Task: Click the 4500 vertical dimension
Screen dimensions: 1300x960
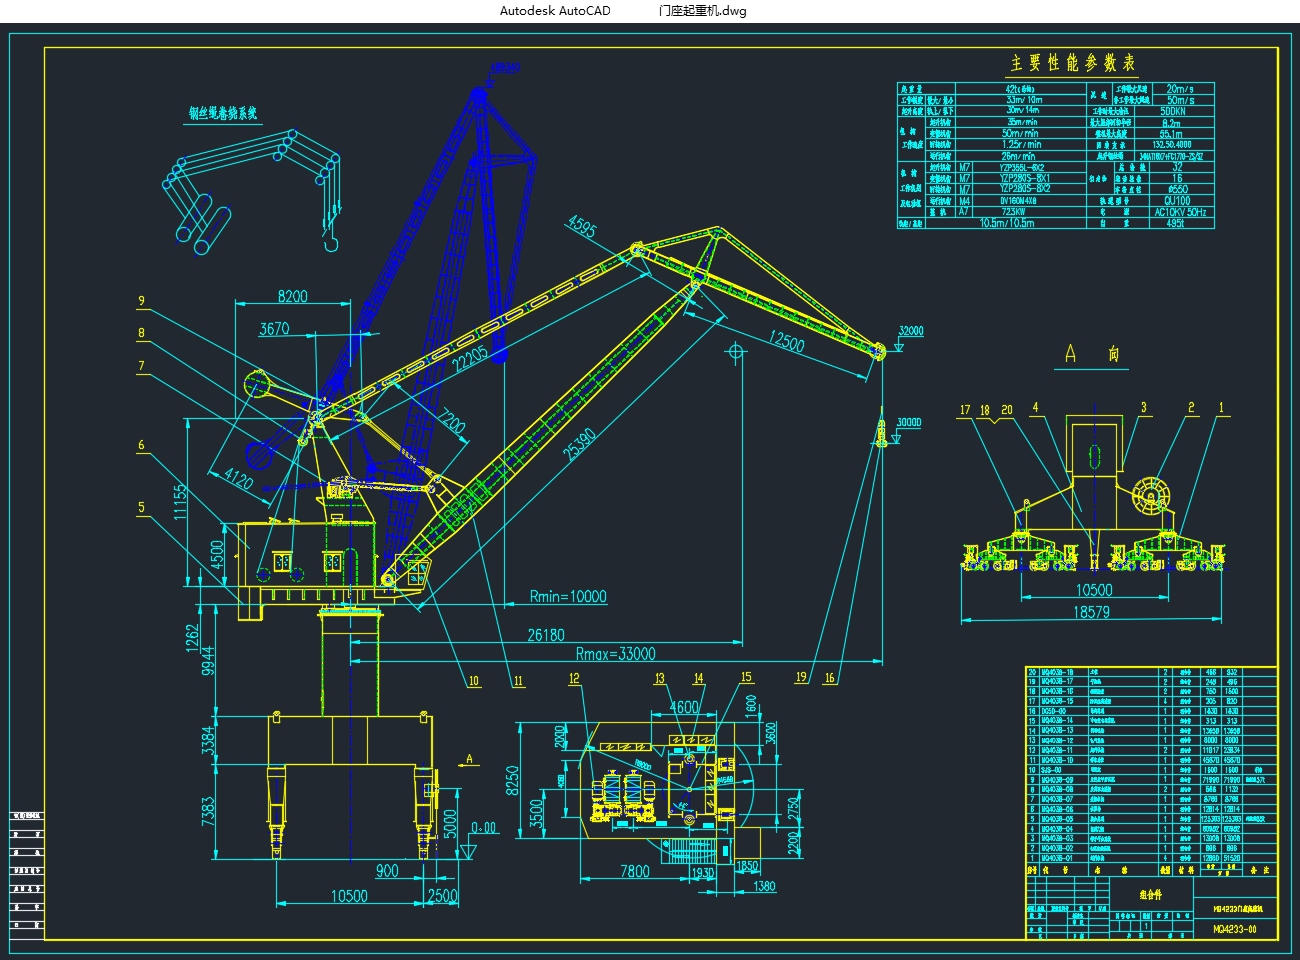Action: pyautogui.click(x=218, y=554)
